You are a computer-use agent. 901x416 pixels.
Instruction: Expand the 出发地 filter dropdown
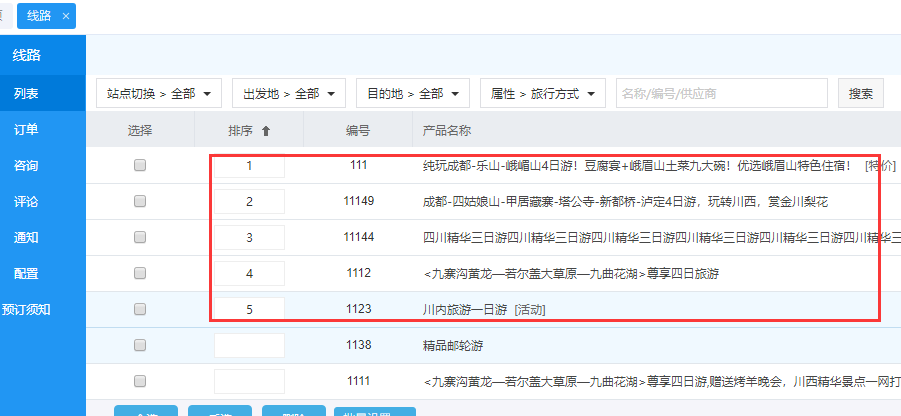pos(289,94)
